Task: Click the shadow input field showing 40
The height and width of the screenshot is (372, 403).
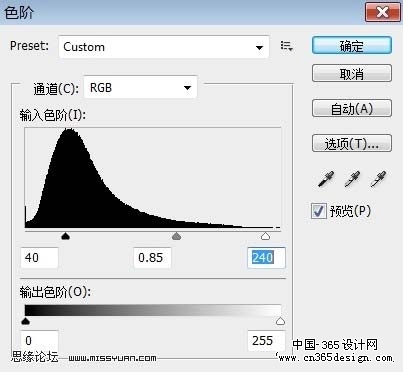Action: tap(40, 258)
